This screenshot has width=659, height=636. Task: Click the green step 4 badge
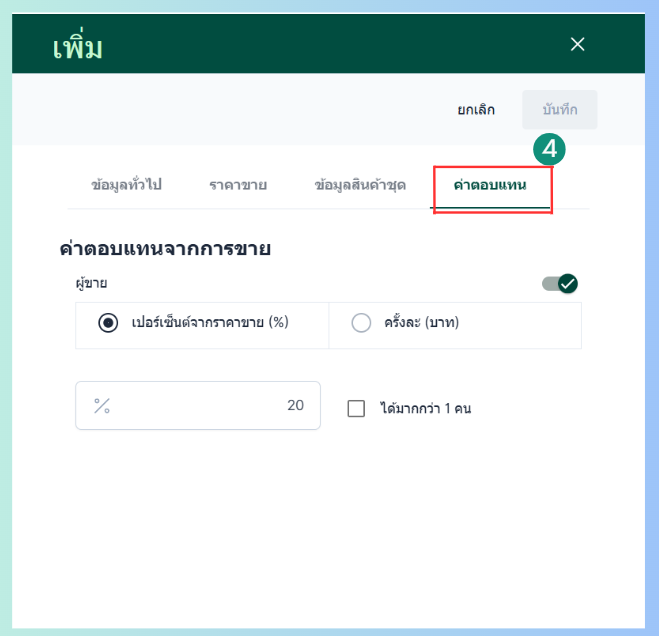pyautogui.click(x=549, y=150)
